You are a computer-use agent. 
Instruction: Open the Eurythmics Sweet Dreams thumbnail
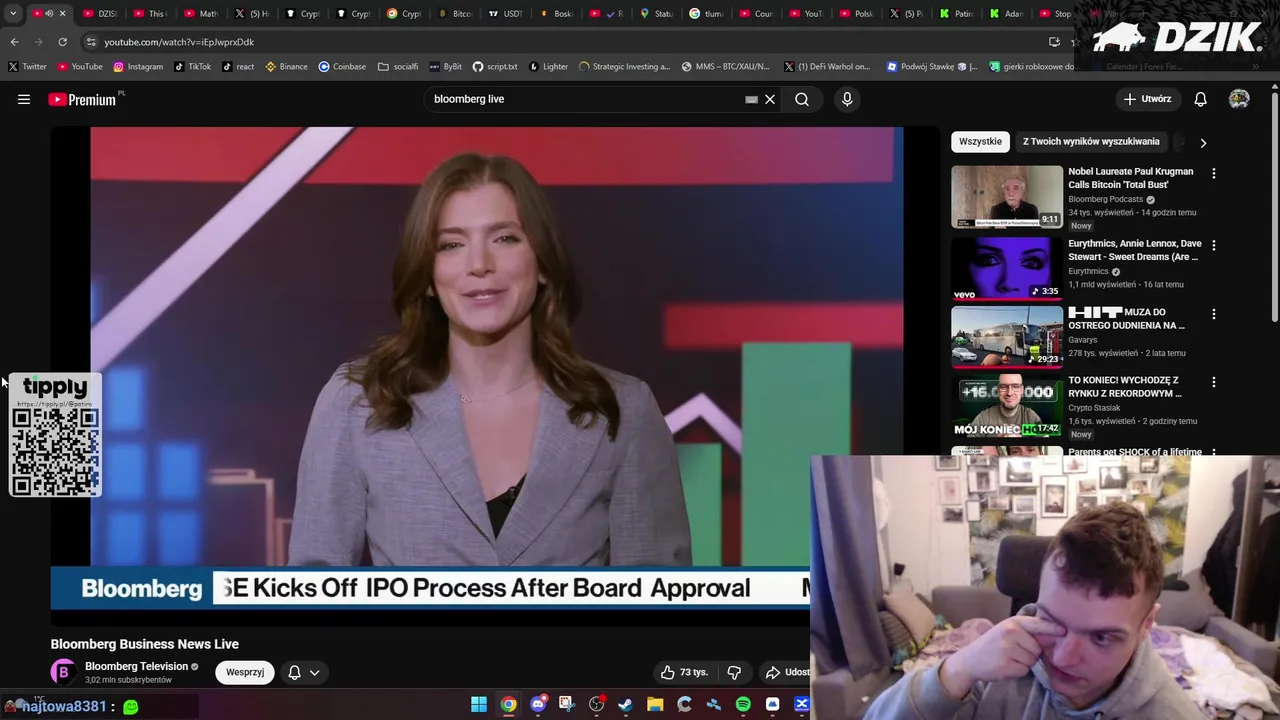(1007, 268)
